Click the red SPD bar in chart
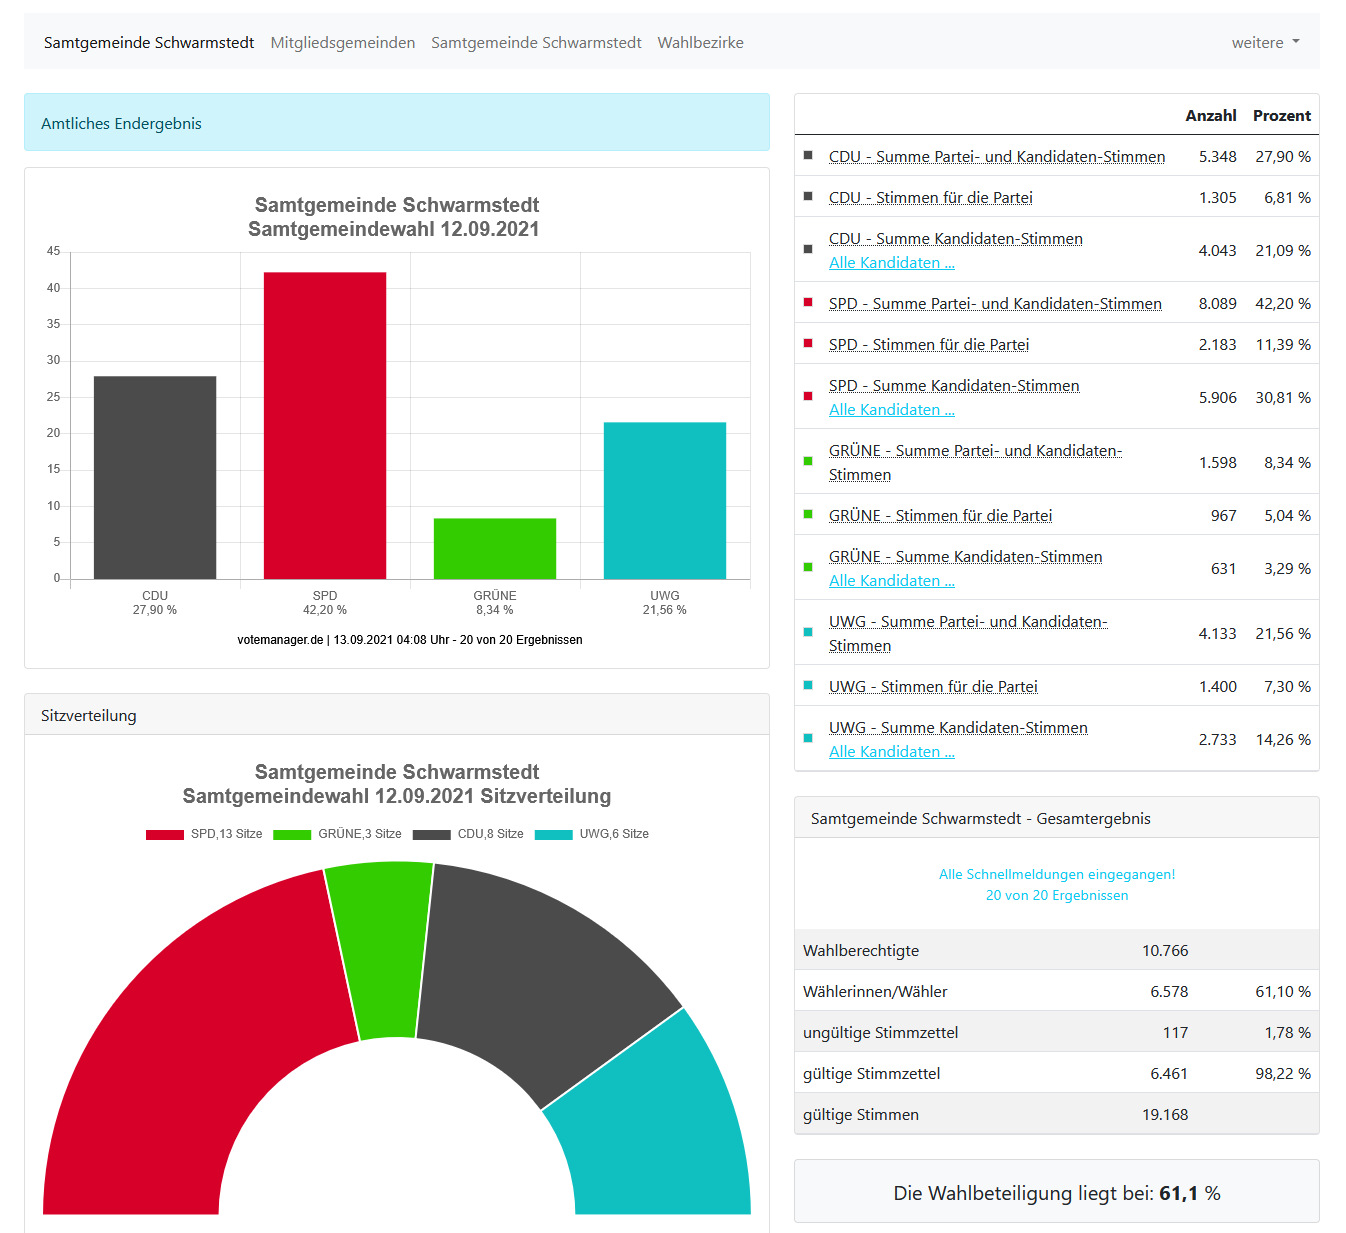The image size is (1346, 1233). point(325,425)
